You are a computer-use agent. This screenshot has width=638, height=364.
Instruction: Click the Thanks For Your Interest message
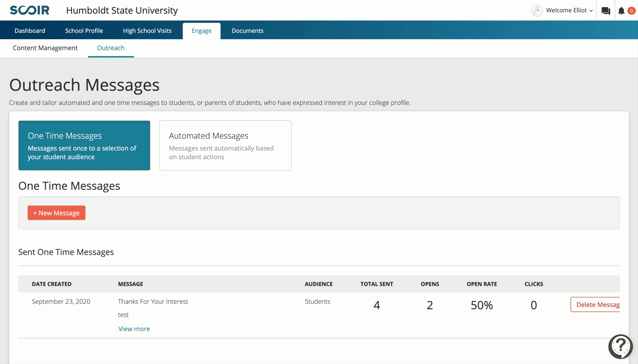pyautogui.click(x=153, y=301)
